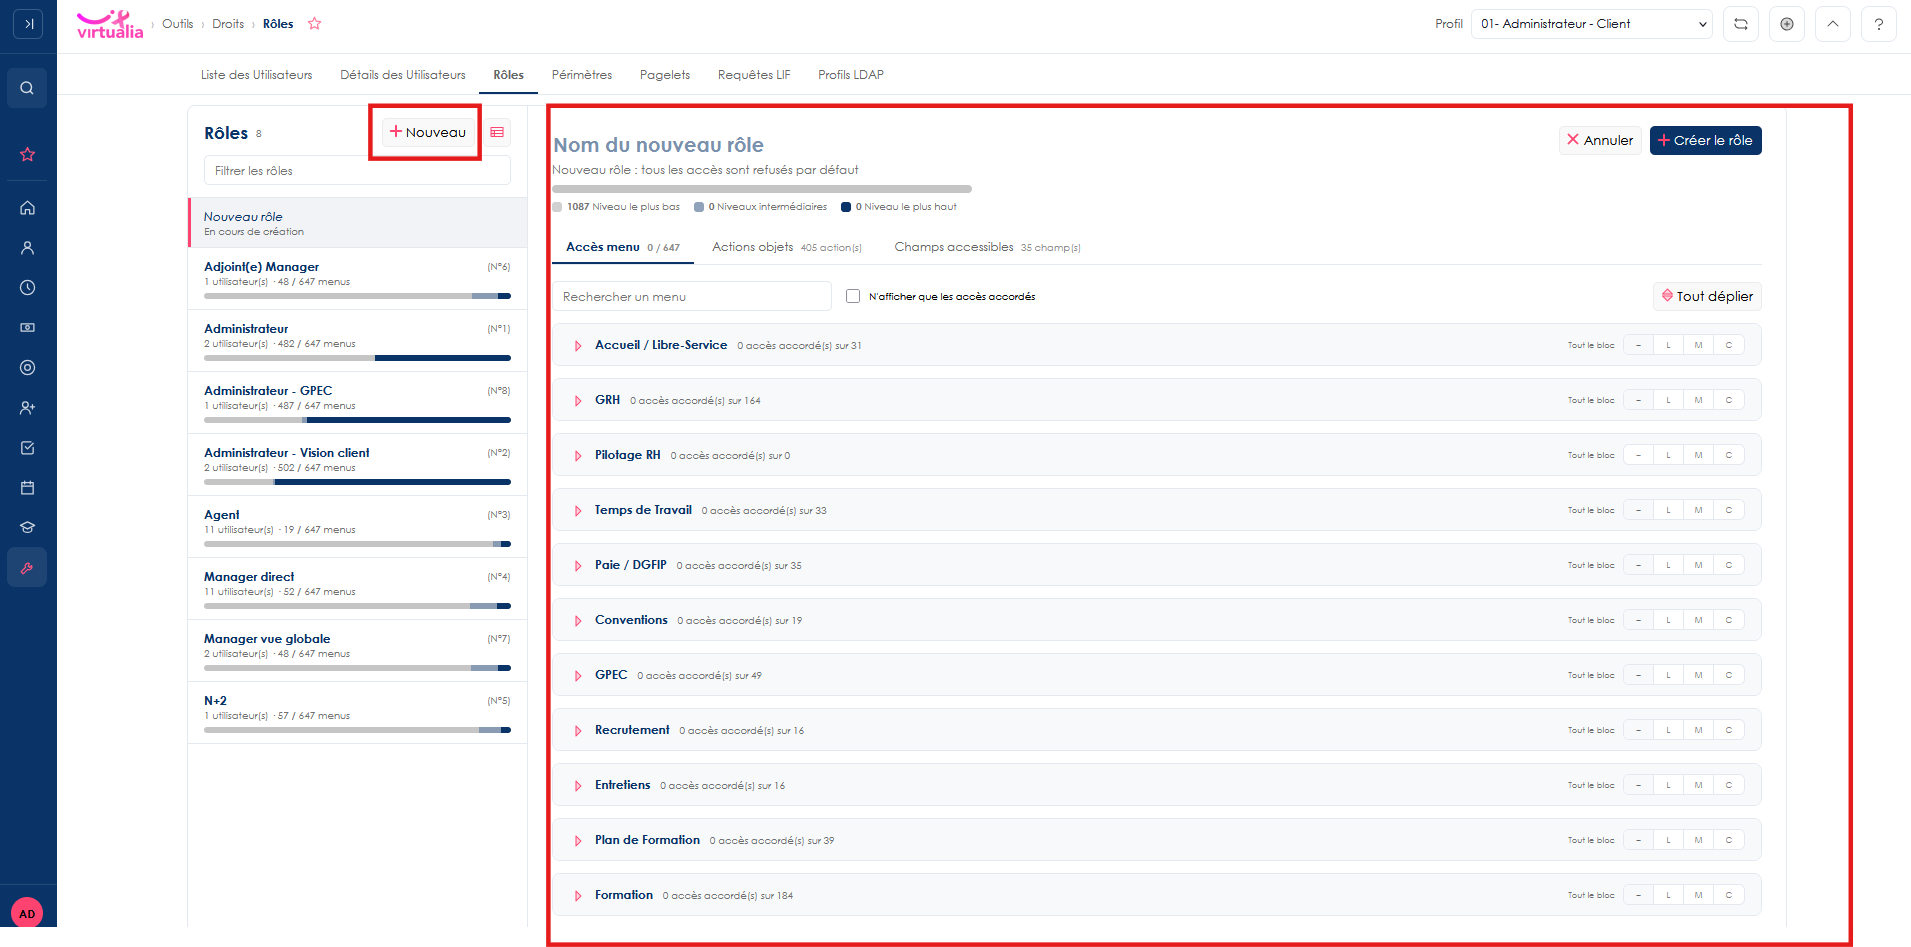Viewport: 1911px width, 947px height.
Task: Click the Annuler button
Action: 1600,140
